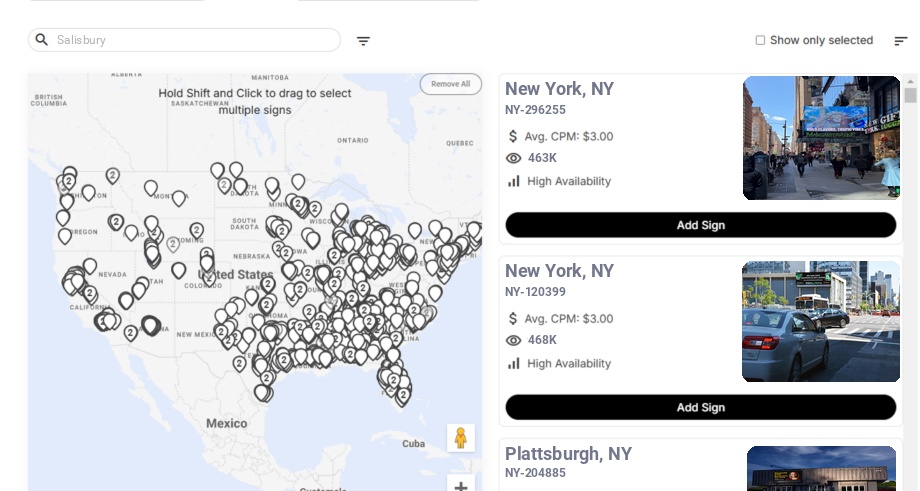
Task: Add the NY-120399 New York sign
Action: (701, 407)
